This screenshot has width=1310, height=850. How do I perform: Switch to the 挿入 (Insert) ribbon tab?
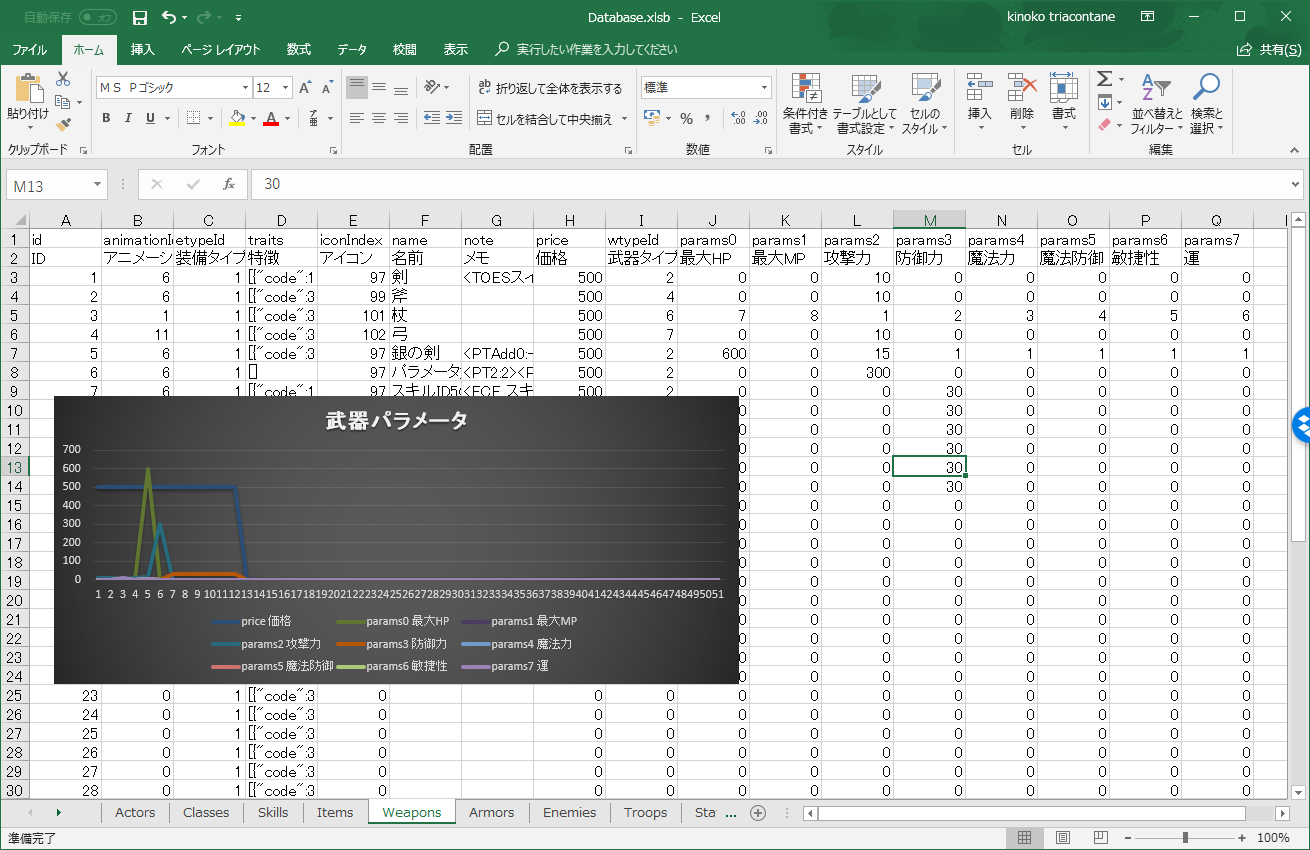pos(143,50)
